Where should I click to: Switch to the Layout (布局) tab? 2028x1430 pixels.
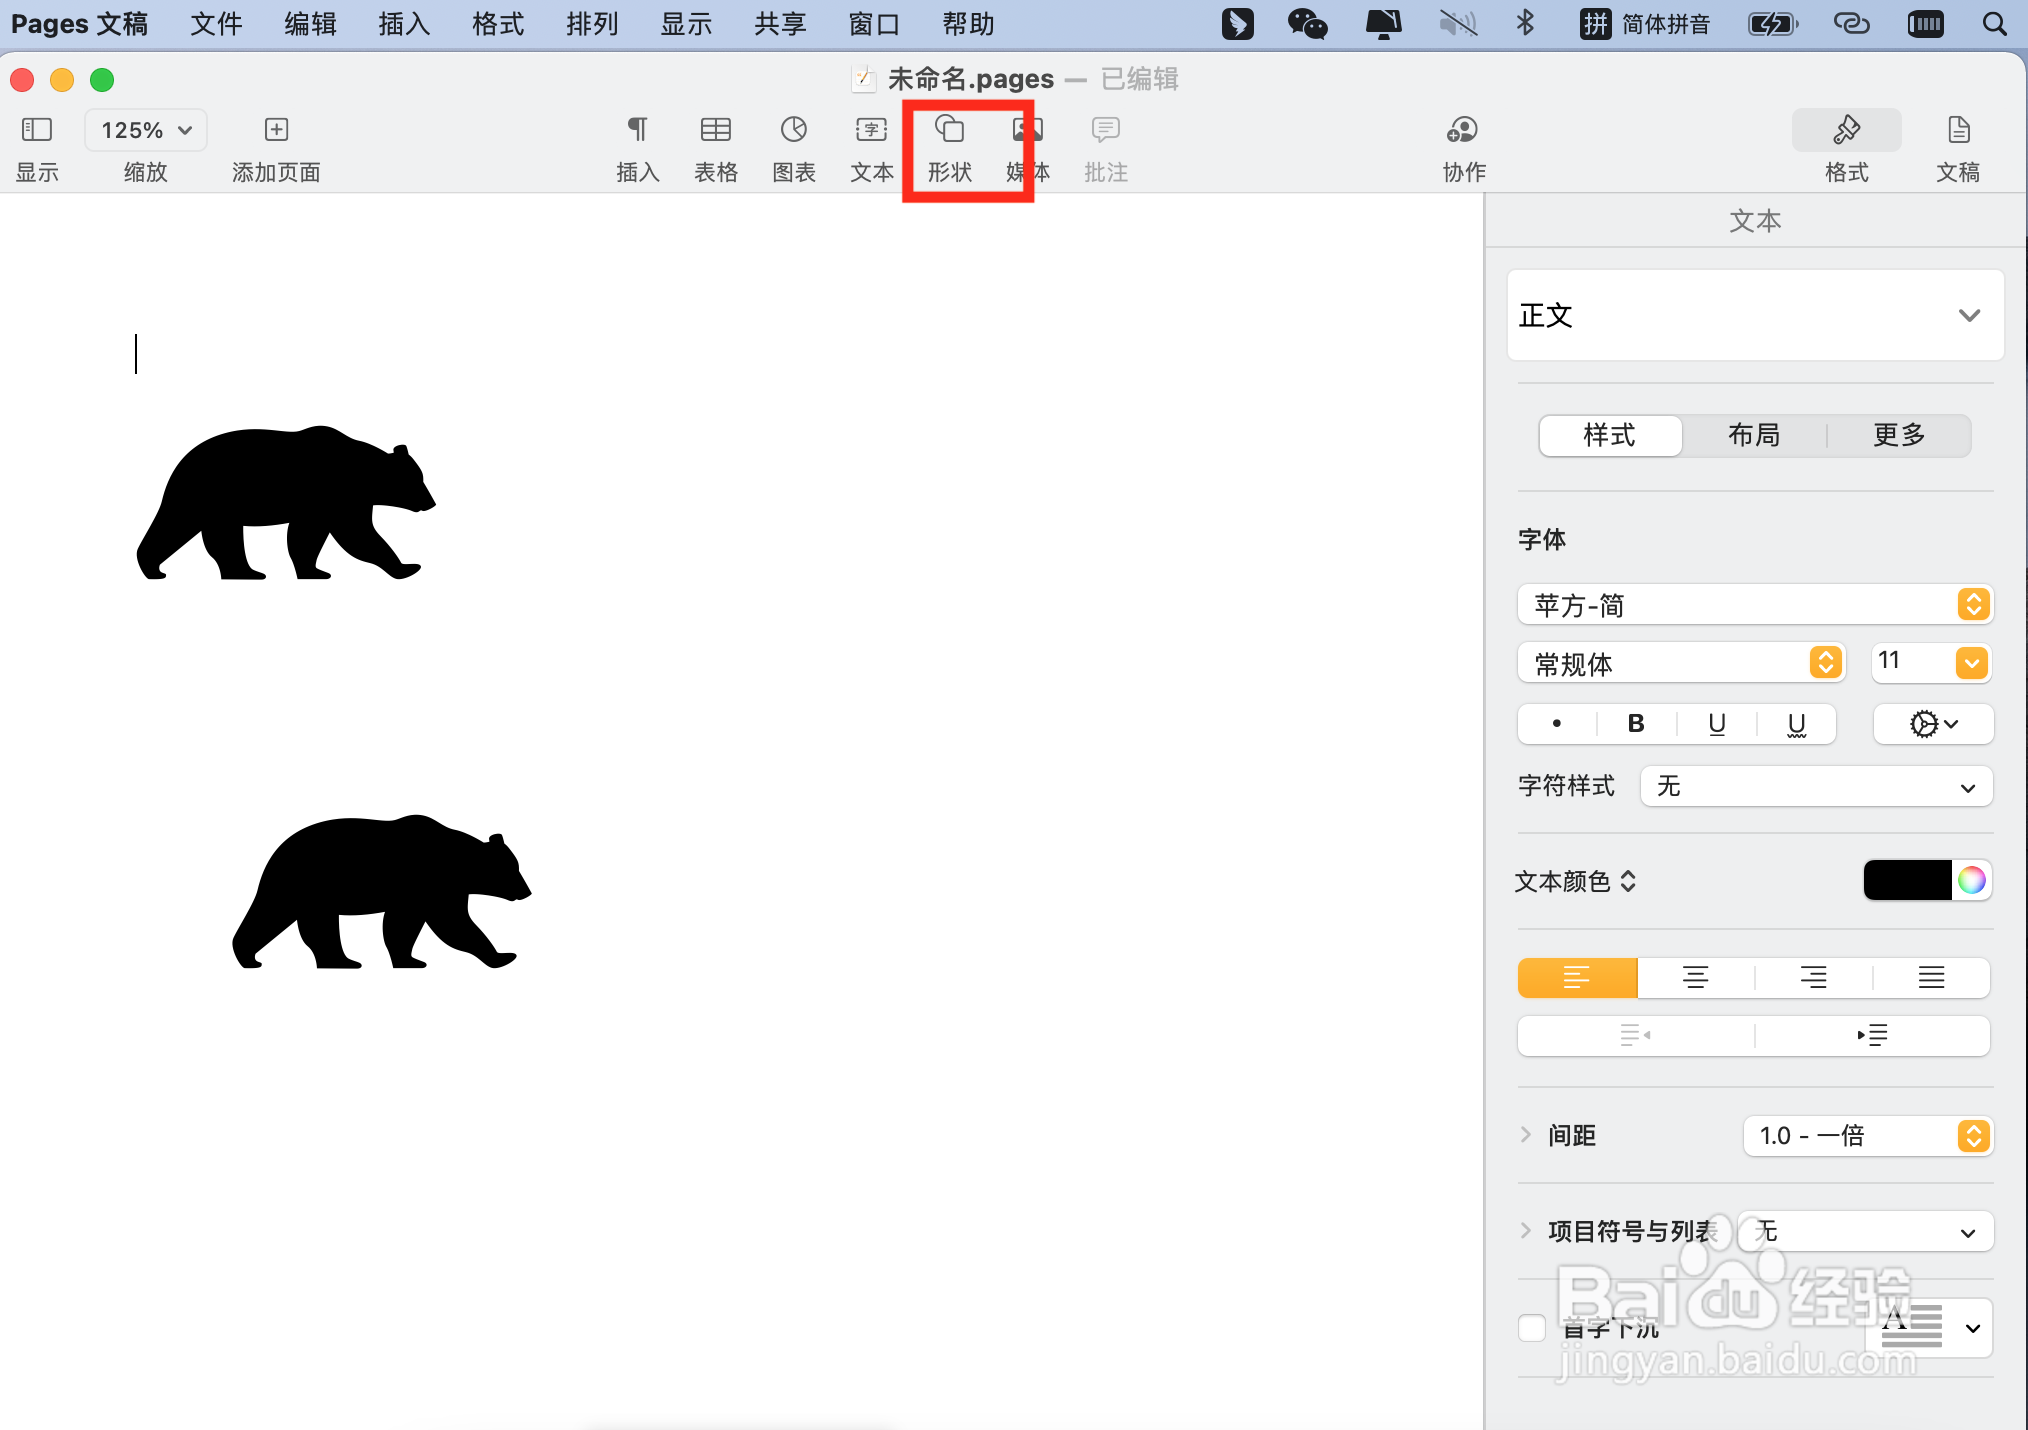[1754, 436]
